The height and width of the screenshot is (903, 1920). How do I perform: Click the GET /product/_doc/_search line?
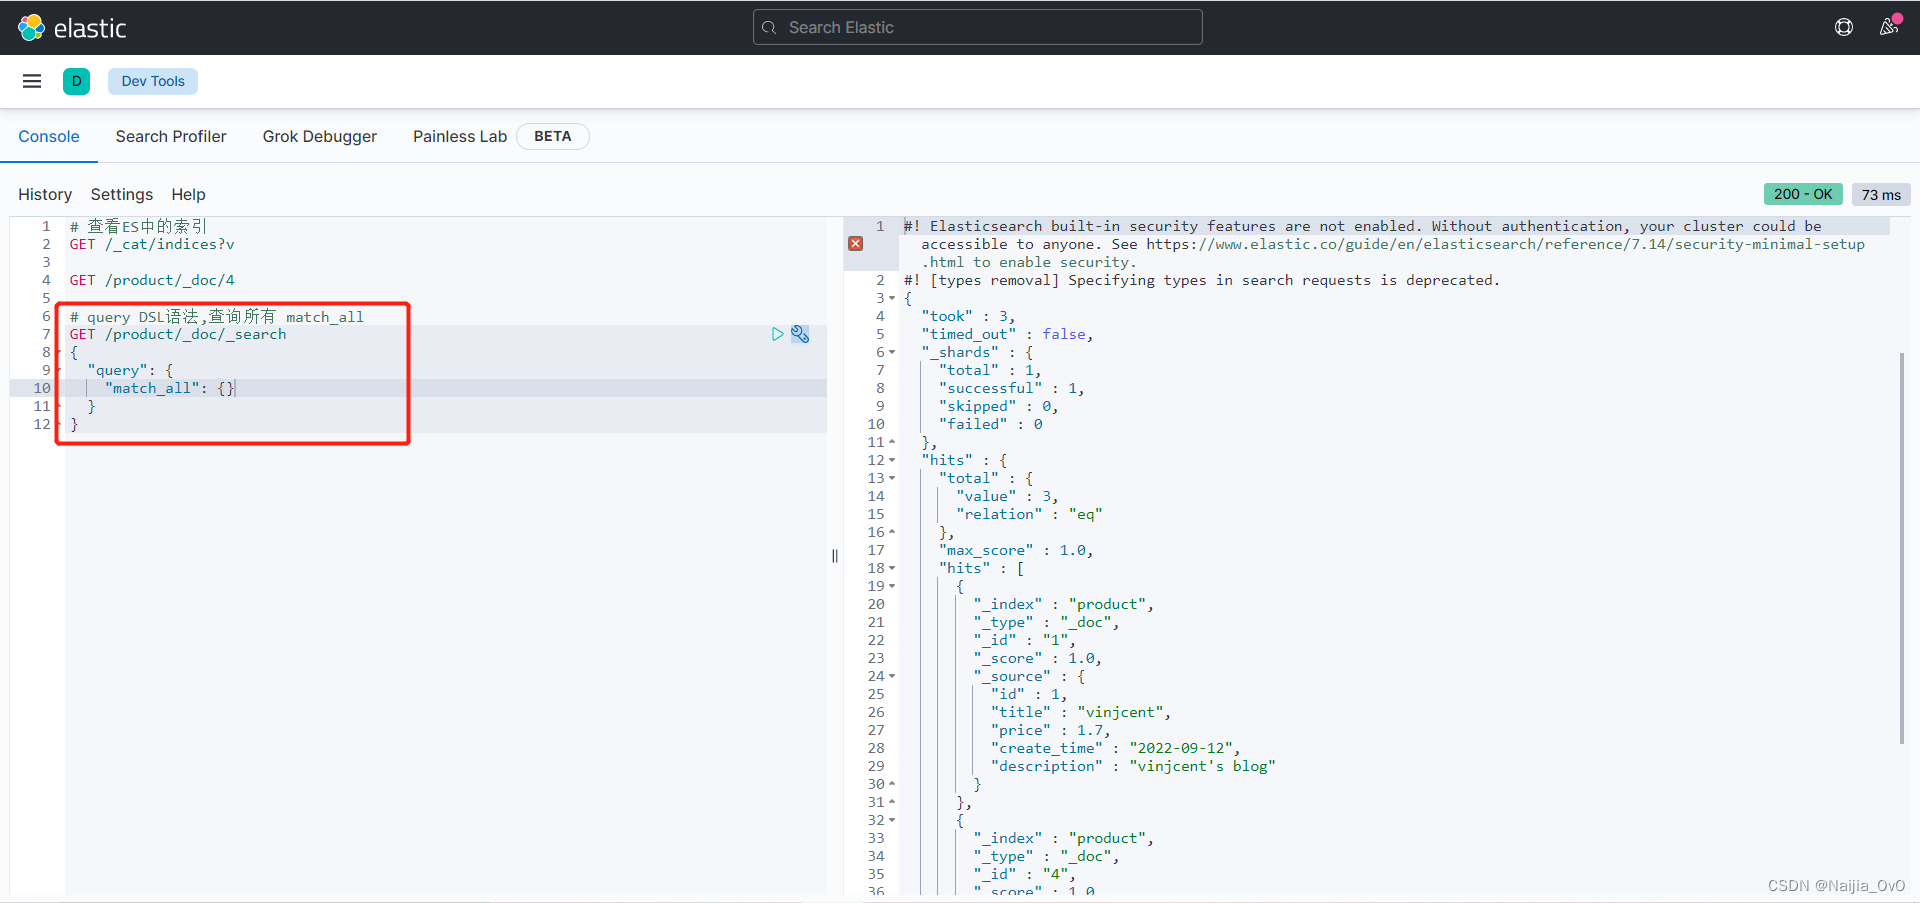(178, 334)
